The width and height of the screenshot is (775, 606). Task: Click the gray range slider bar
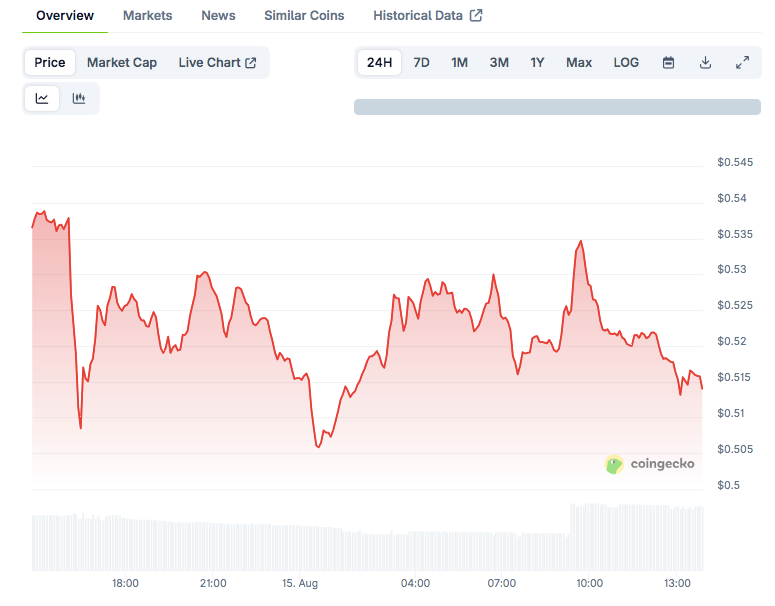(x=557, y=107)
